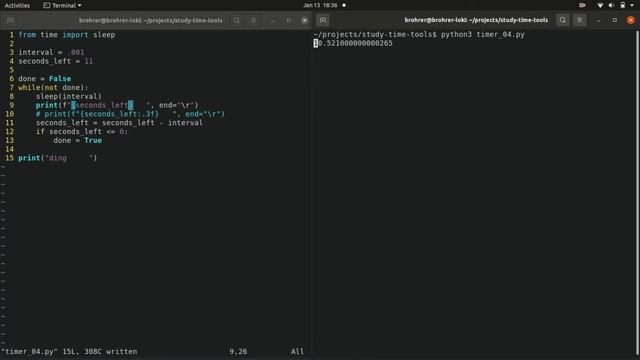This screenshot has width=640, height=360.
Task: Open new tab in right terminal window
Action: [x=323, y=20]
